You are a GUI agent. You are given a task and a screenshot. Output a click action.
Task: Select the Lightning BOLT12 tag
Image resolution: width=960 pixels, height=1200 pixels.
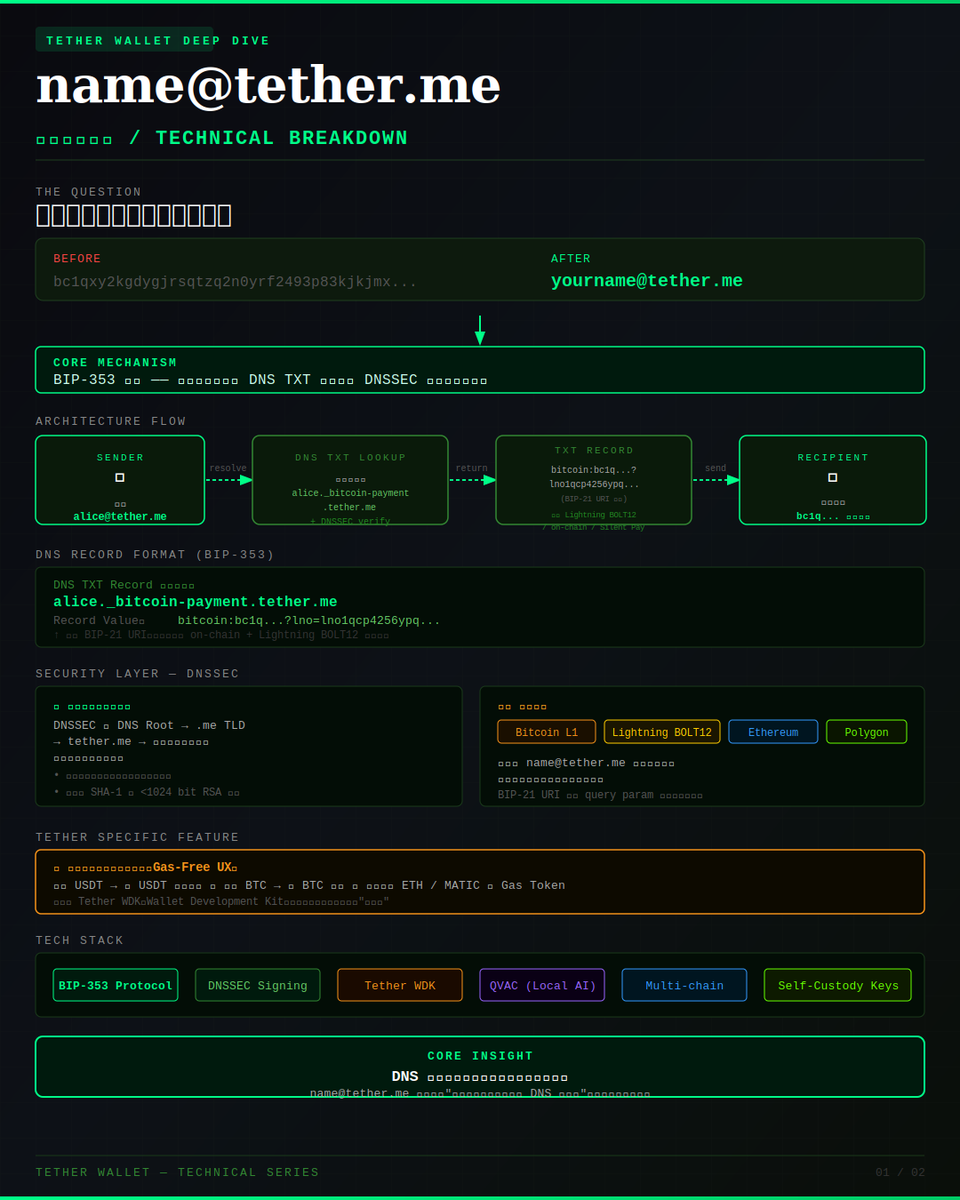662,732
